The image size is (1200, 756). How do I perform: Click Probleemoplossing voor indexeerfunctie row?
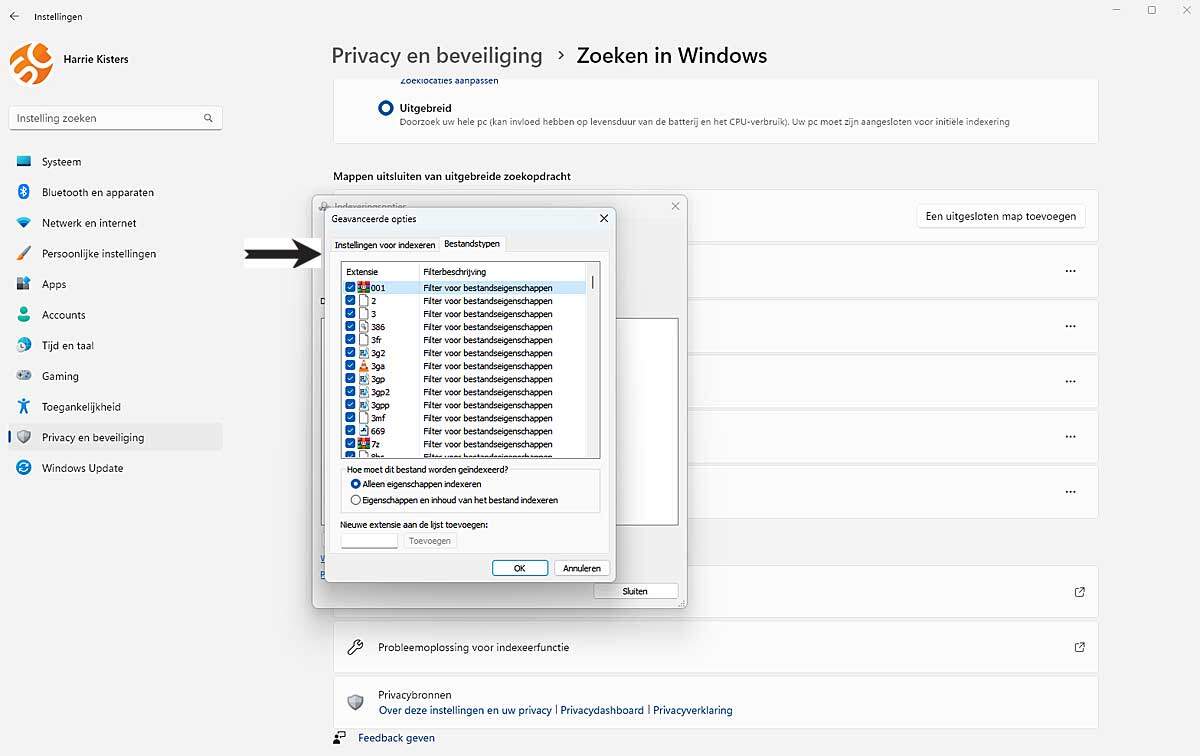click(x=715, y=647)
